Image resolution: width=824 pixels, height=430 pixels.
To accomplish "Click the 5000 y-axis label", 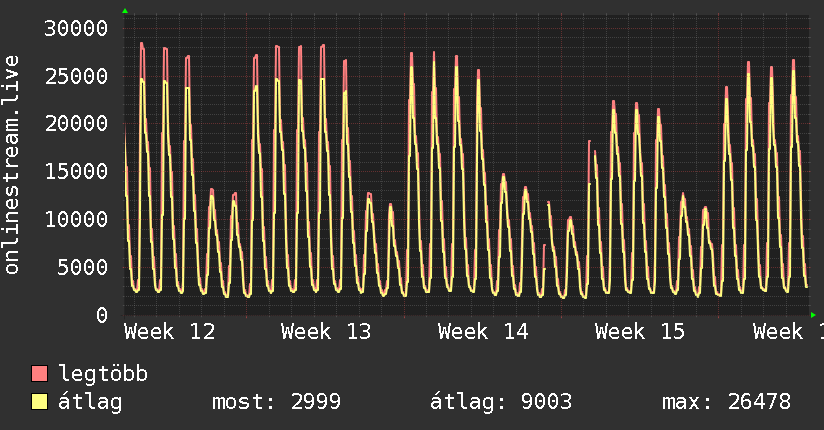I will coord(83,267).
